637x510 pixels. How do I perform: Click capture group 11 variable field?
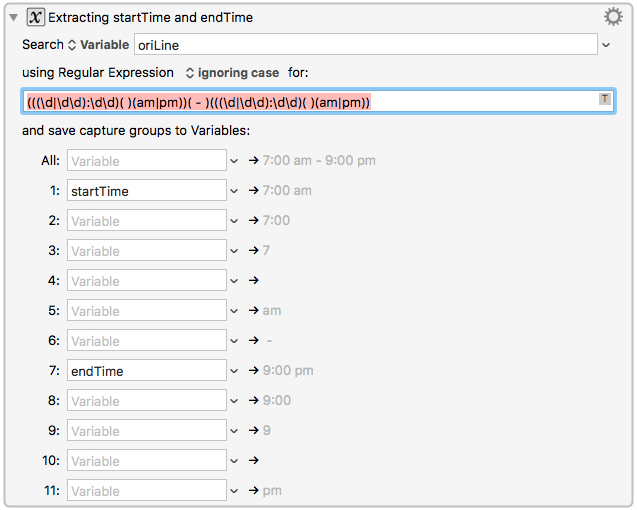[x=146, y=491]
